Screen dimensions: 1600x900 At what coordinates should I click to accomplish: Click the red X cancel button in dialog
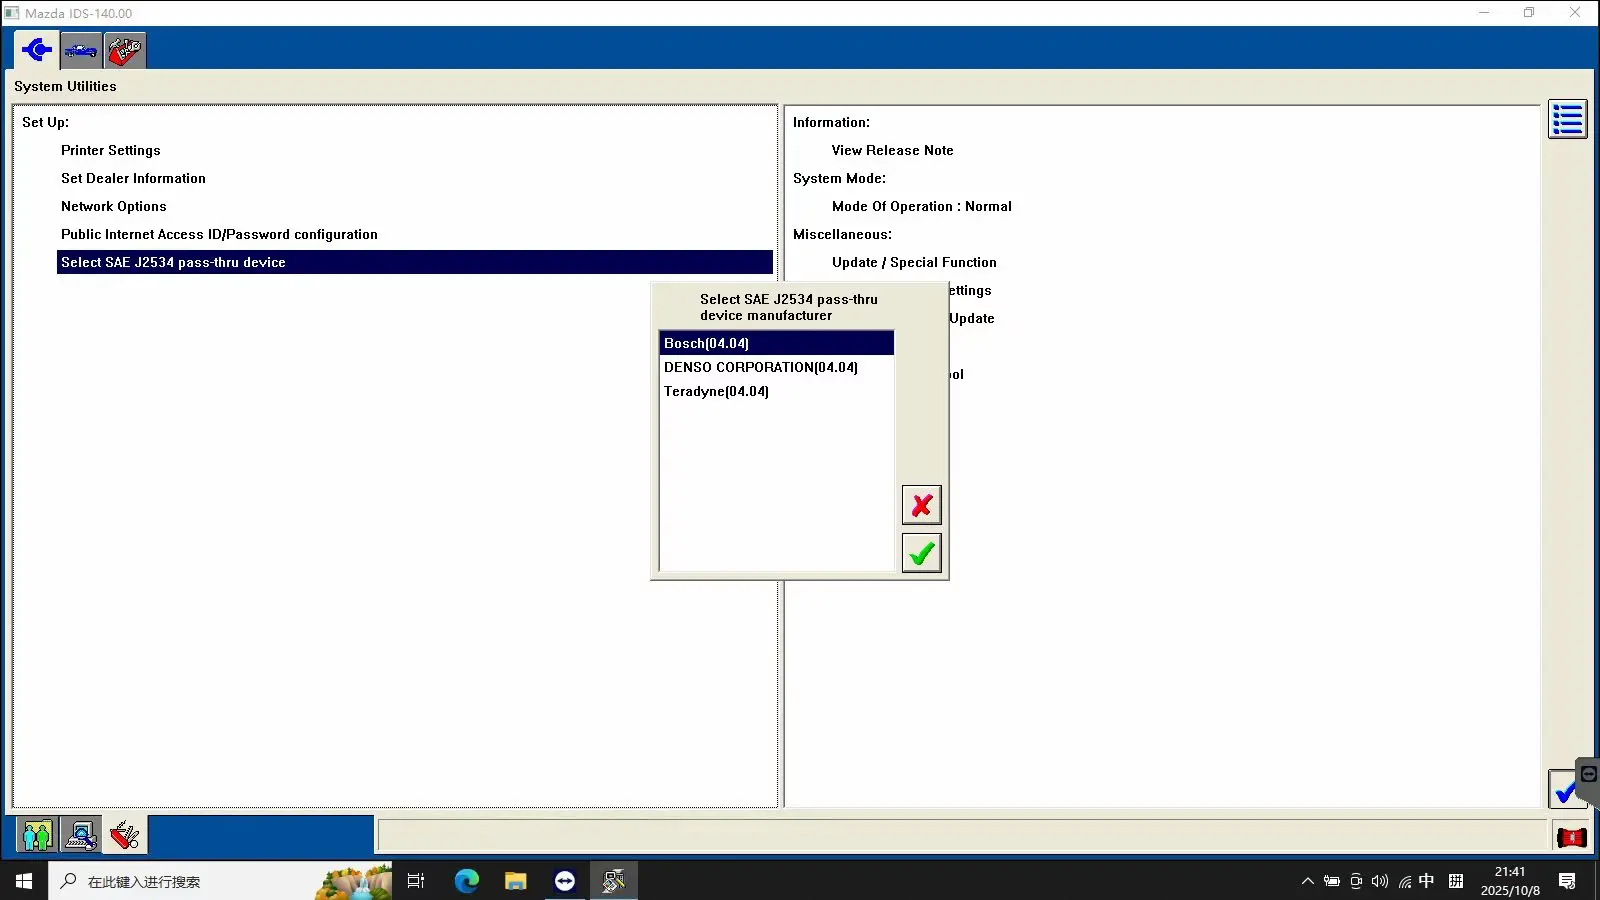(921, 505)
